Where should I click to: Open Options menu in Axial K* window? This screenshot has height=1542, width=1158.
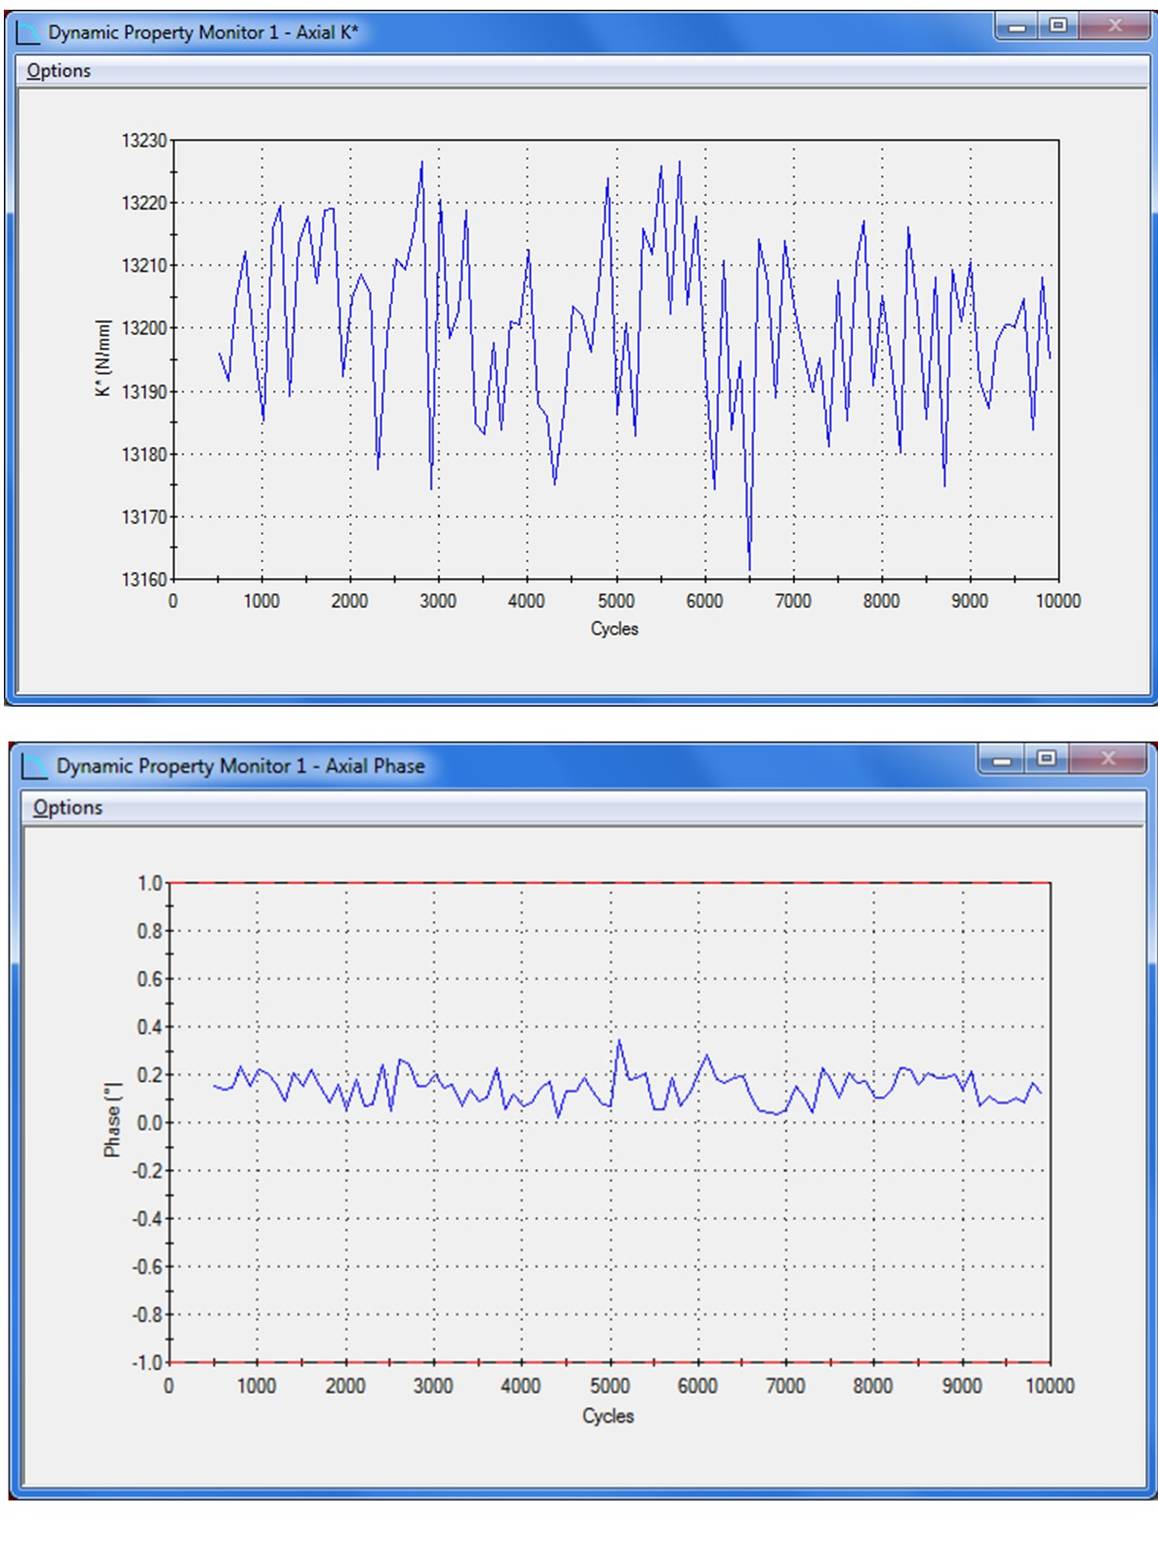(58, 71)
